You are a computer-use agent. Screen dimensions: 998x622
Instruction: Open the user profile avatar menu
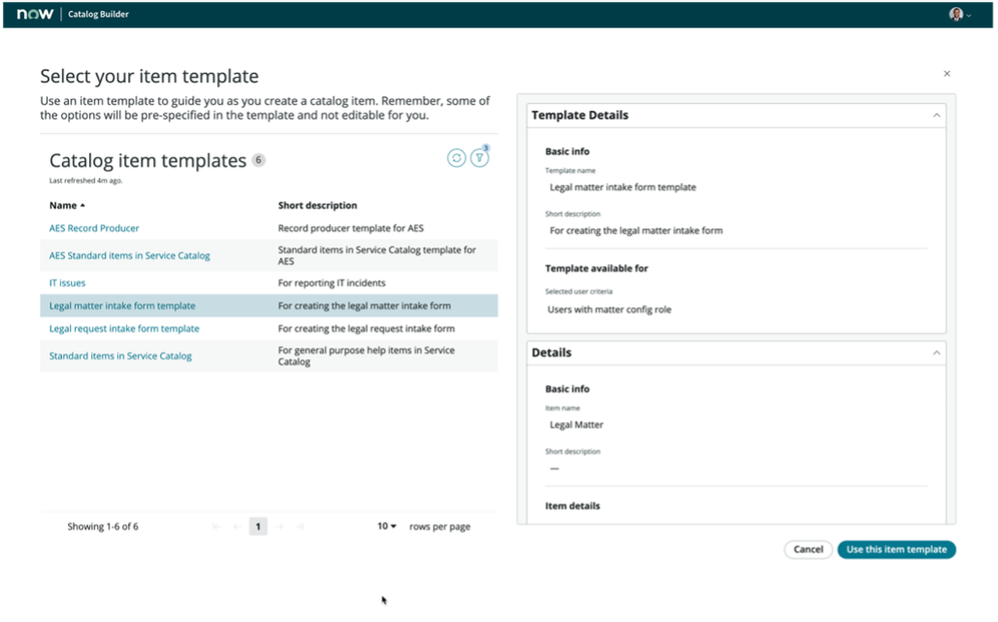coord(958,14)
